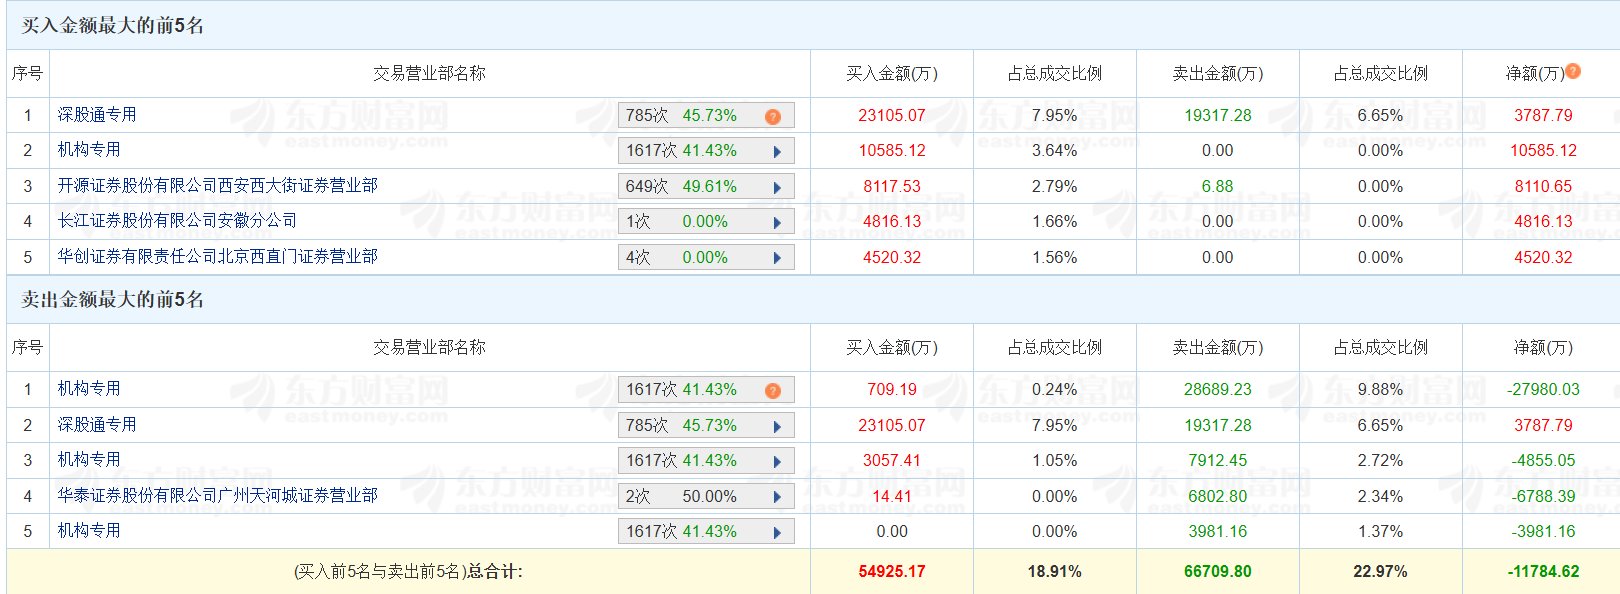
Task: Open the 深股通专用 link in the 买入 top-5 table
Action: [x=97, y=115]
